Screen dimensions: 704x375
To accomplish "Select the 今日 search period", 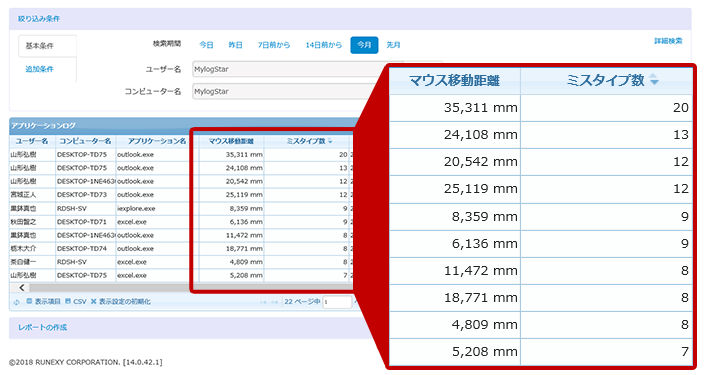I will click(206, 45).
